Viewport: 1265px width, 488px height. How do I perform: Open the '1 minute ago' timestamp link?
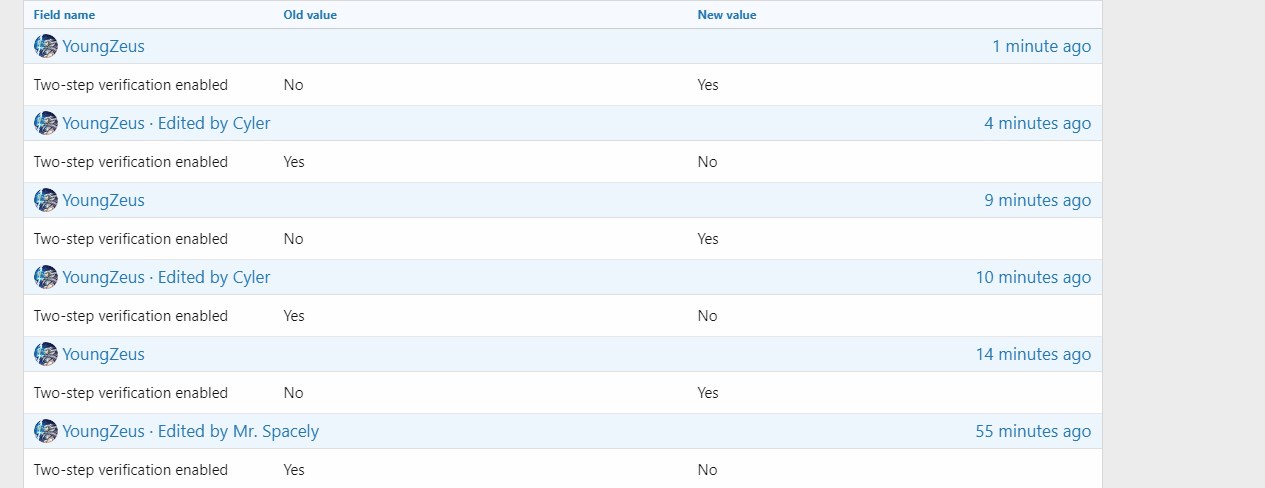(1041, 46)
